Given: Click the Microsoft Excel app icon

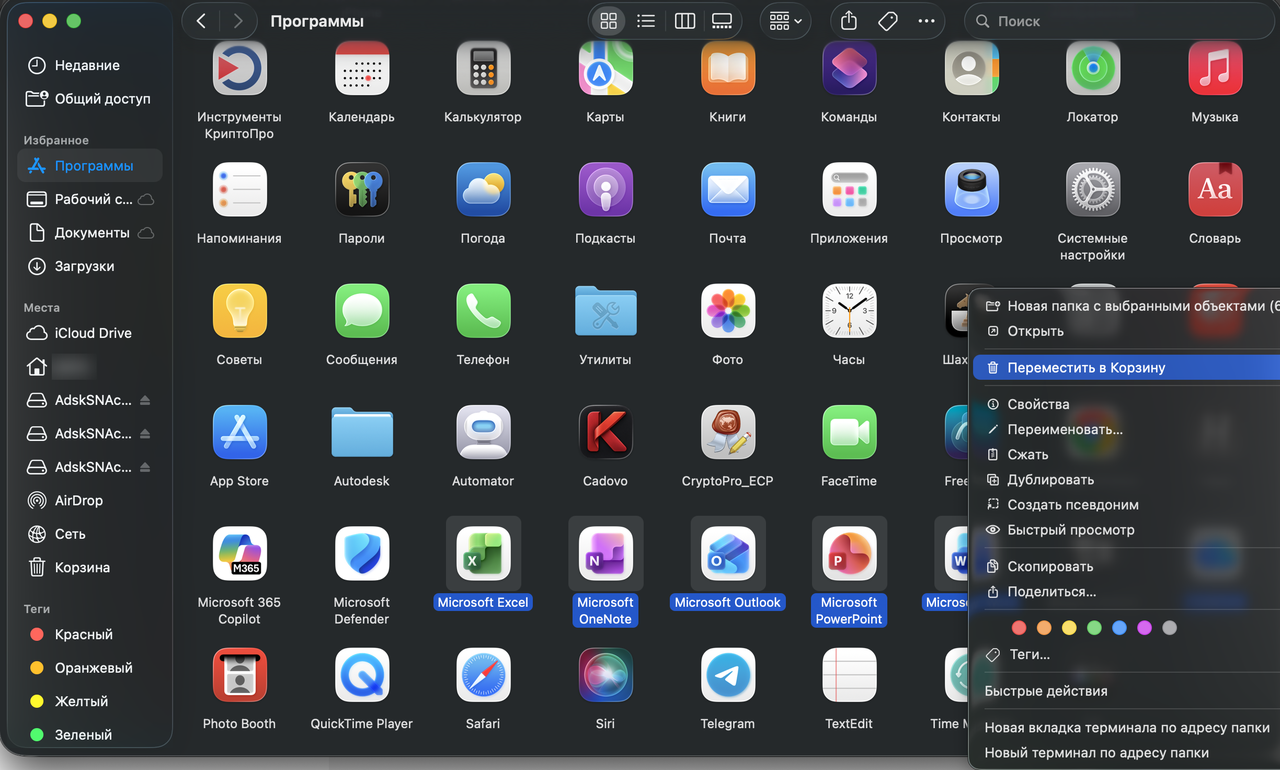Looking at the screenshot, I should coord(483,553).
